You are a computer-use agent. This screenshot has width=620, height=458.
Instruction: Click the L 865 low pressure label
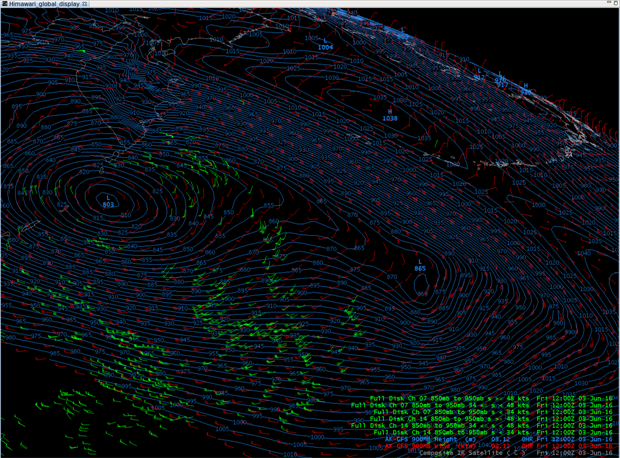(x=420, y=265)
